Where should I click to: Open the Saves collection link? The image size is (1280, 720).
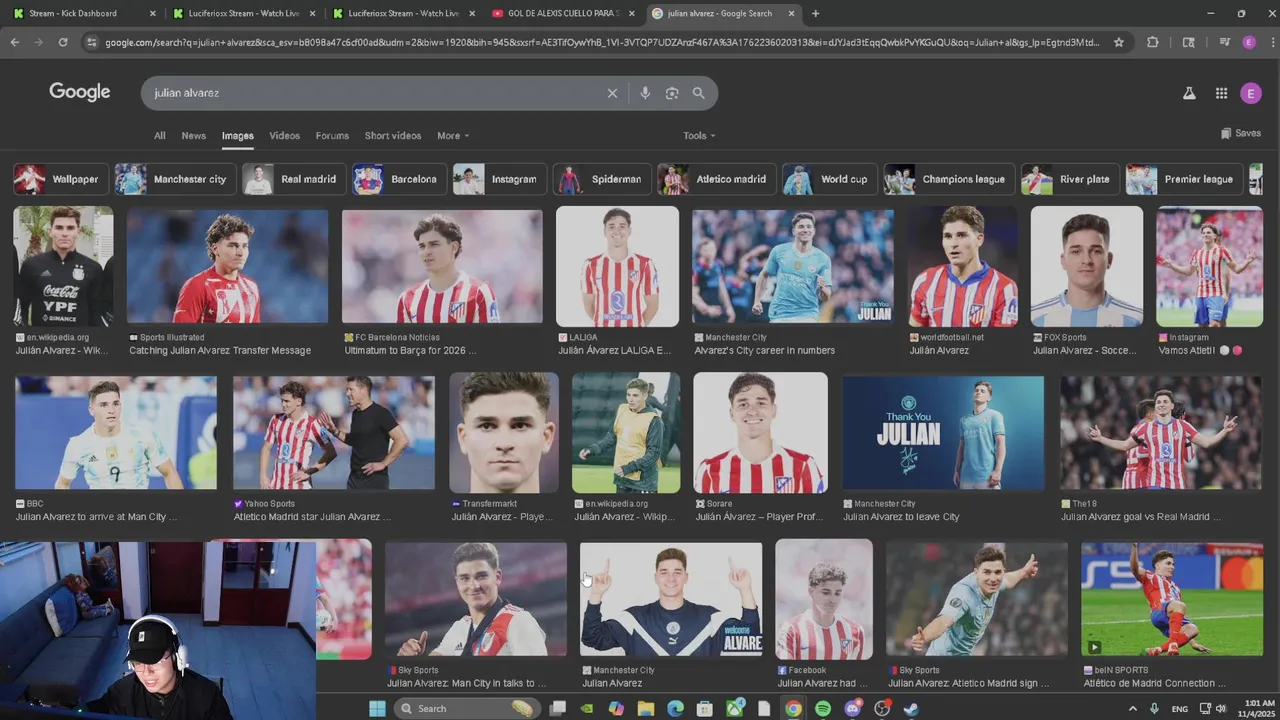(1241, 133)
